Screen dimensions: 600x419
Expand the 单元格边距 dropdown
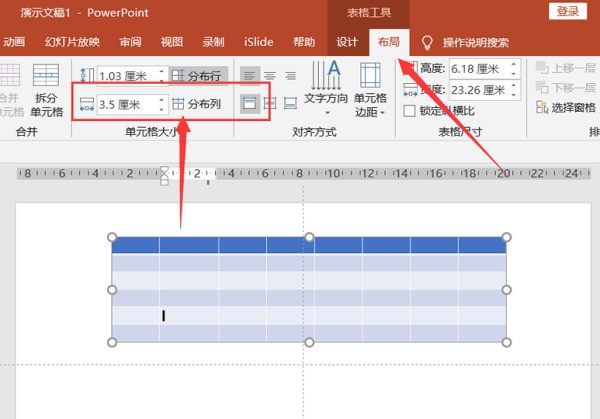[370, 90]
